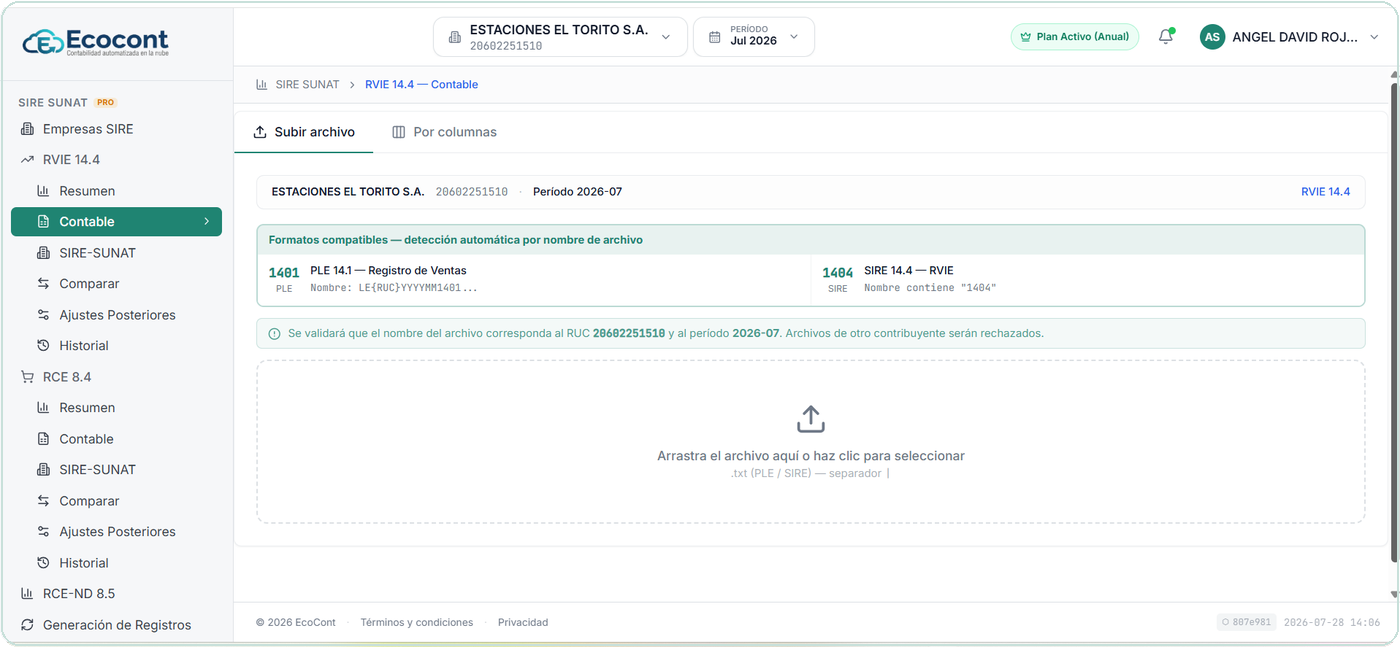Click chart icon beside Resumen under RVIE 14.4
The image size is (1400, 647).
click(x=43, y=191)
